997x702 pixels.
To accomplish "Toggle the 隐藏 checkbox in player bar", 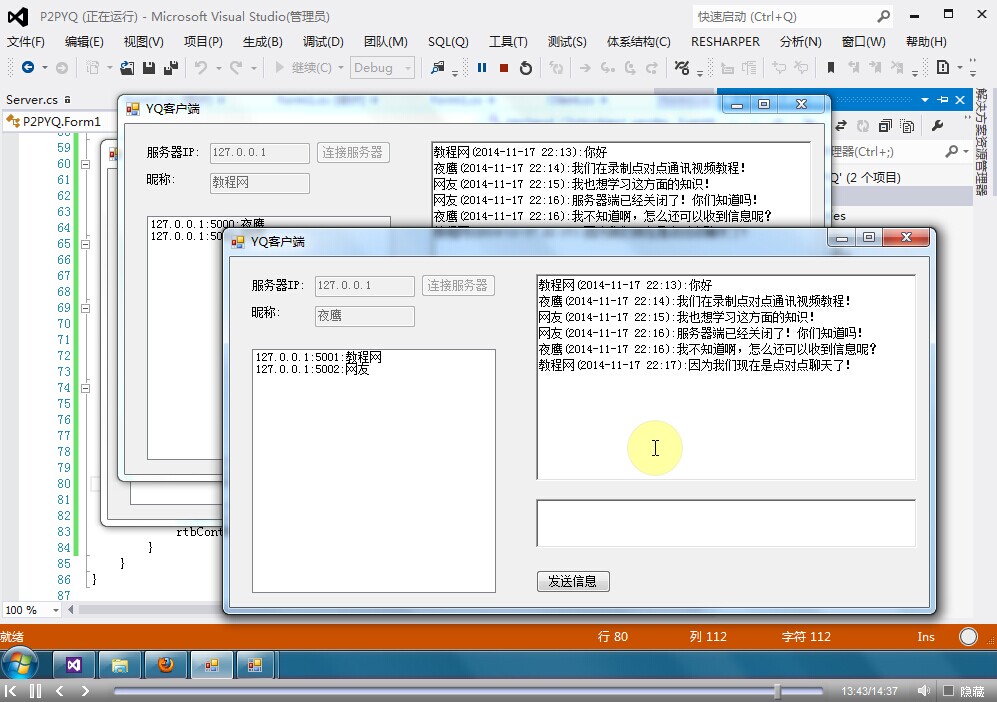I will (x=948, y=691).
